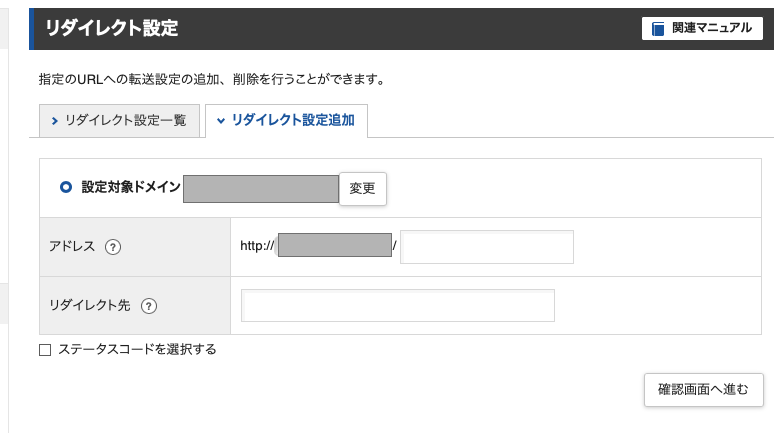The image size is (783, 433).
Task: Proceed with the 確認画面へ進む button
Action: click(704, 390)
